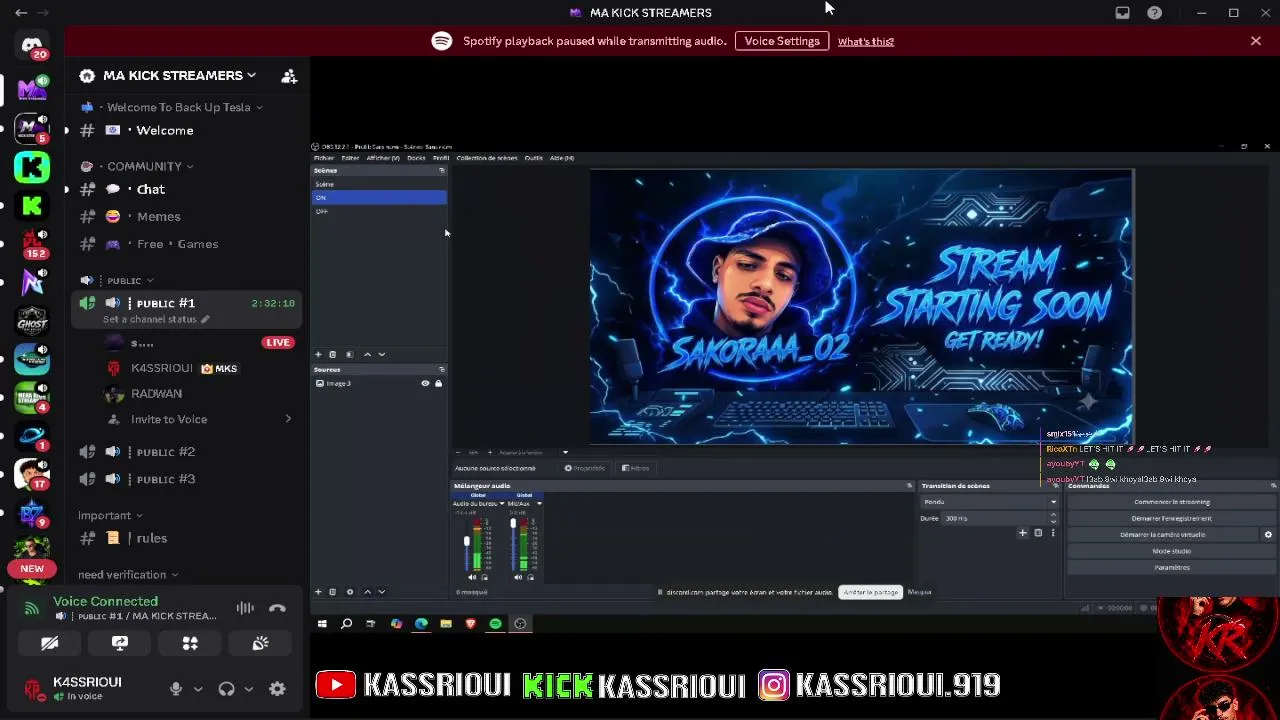Click OBS icon on the streamed taskbar

point(520,624)
